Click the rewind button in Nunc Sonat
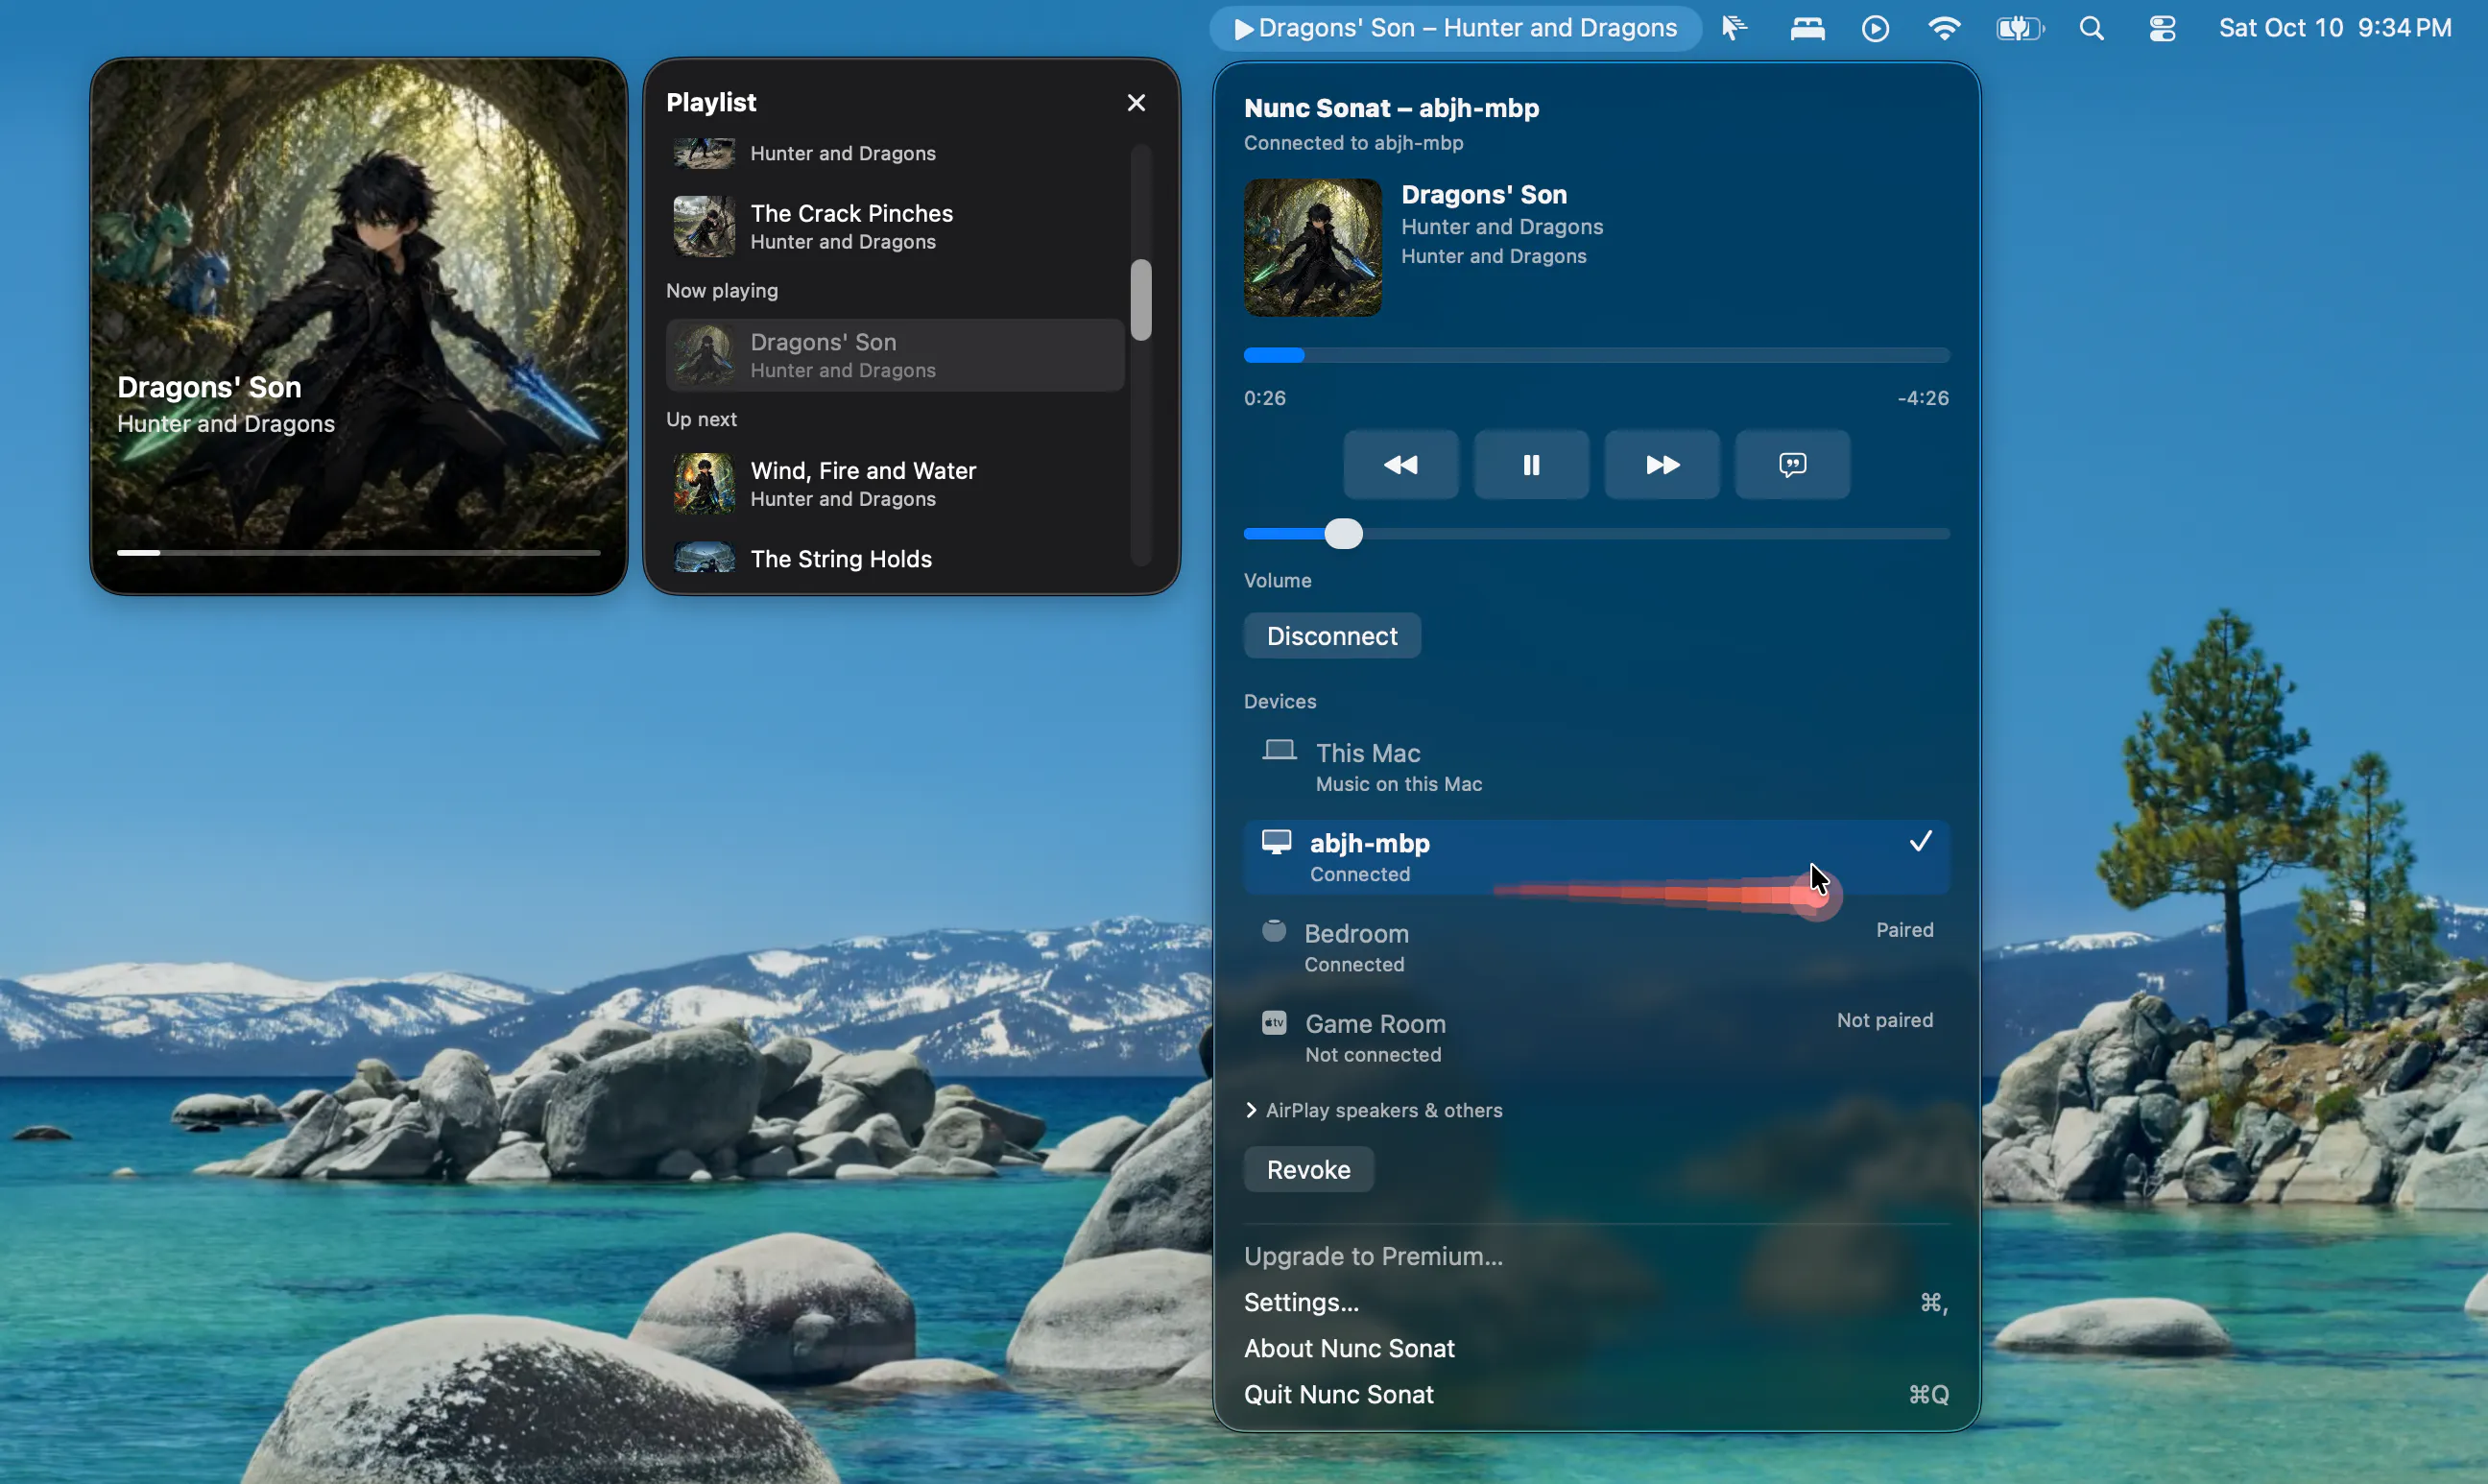Screen dimensions: 2488x1484 (1400, 465)
